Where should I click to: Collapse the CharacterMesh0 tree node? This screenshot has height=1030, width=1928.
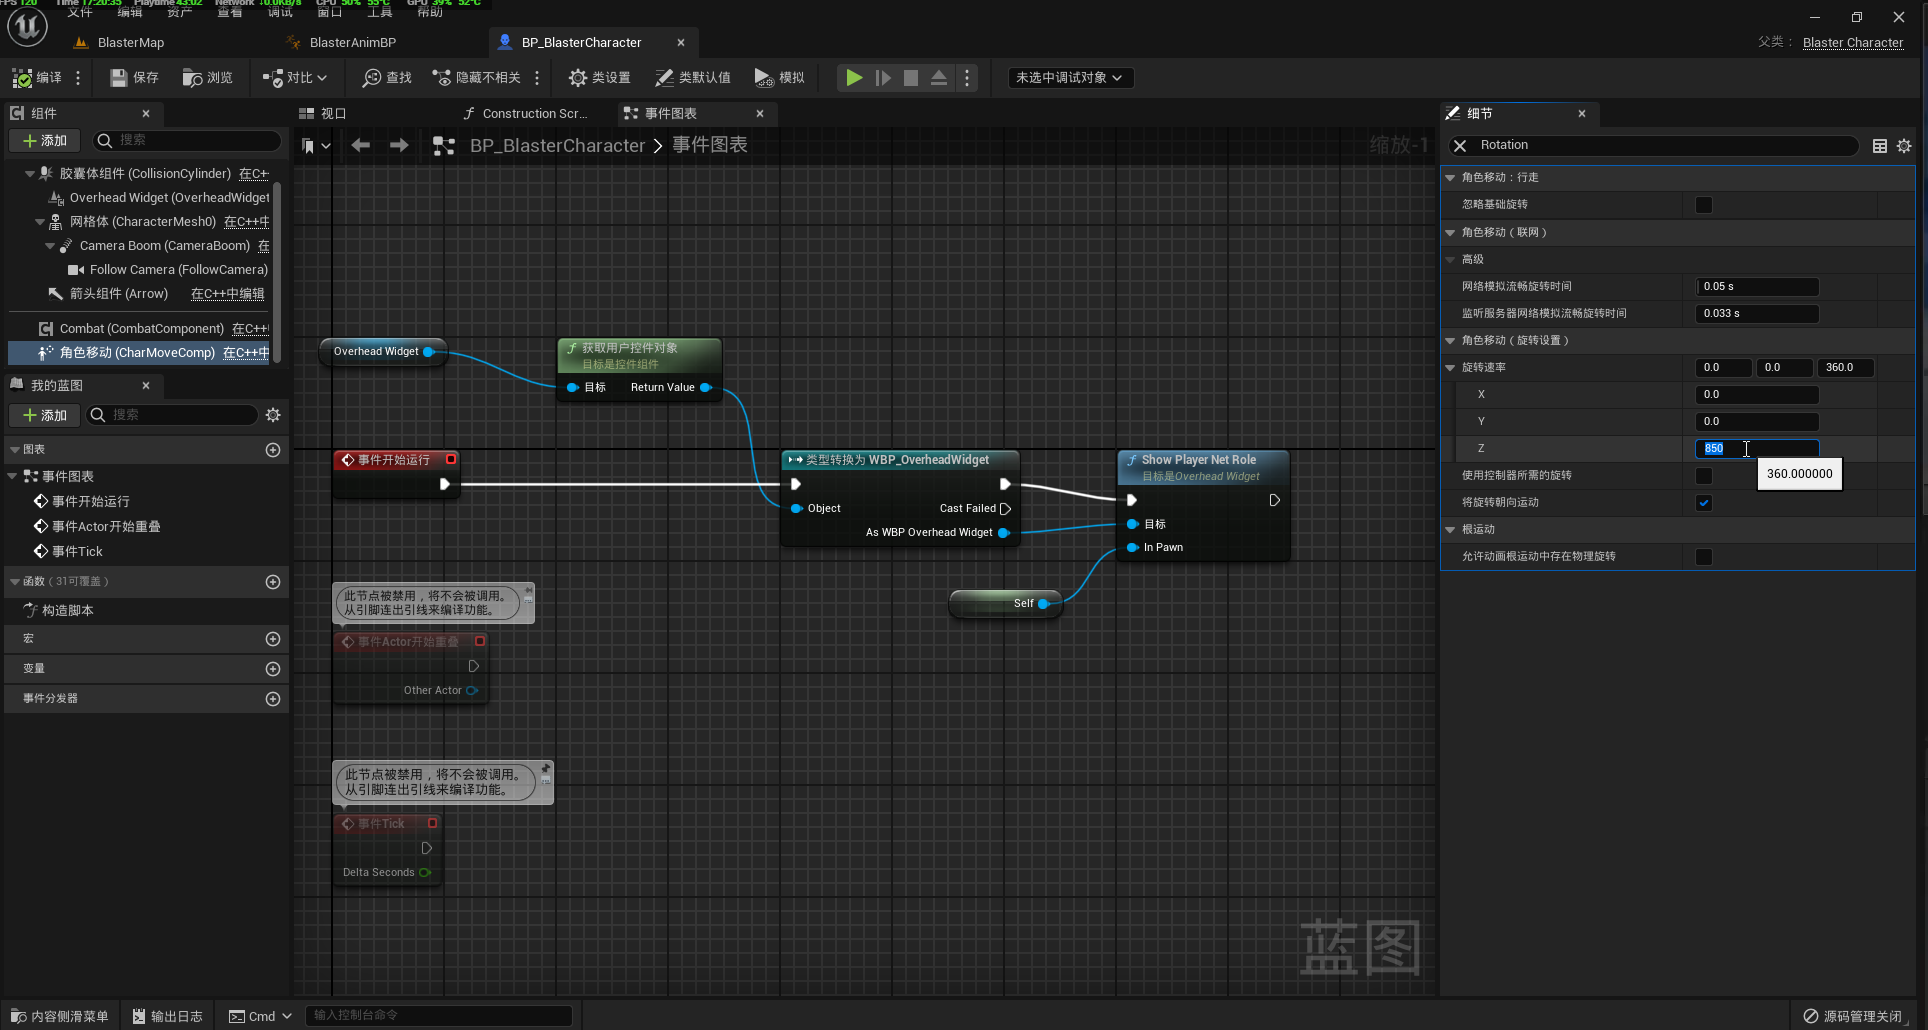point(40,222)
